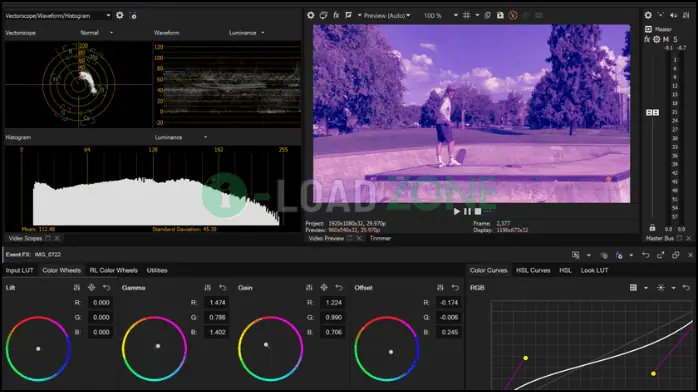Open Video Preview project properties gear

tap(311, 15)
